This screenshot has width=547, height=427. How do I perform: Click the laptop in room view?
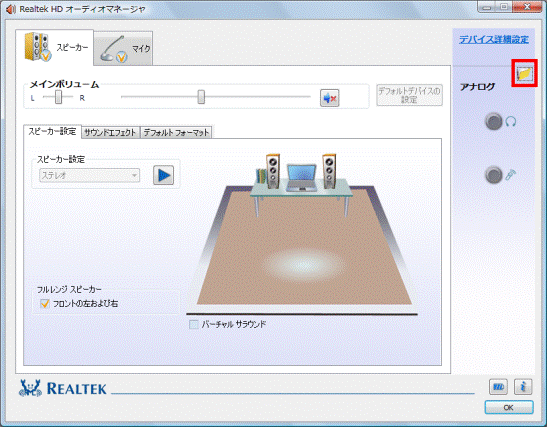[x=301, y=178]
